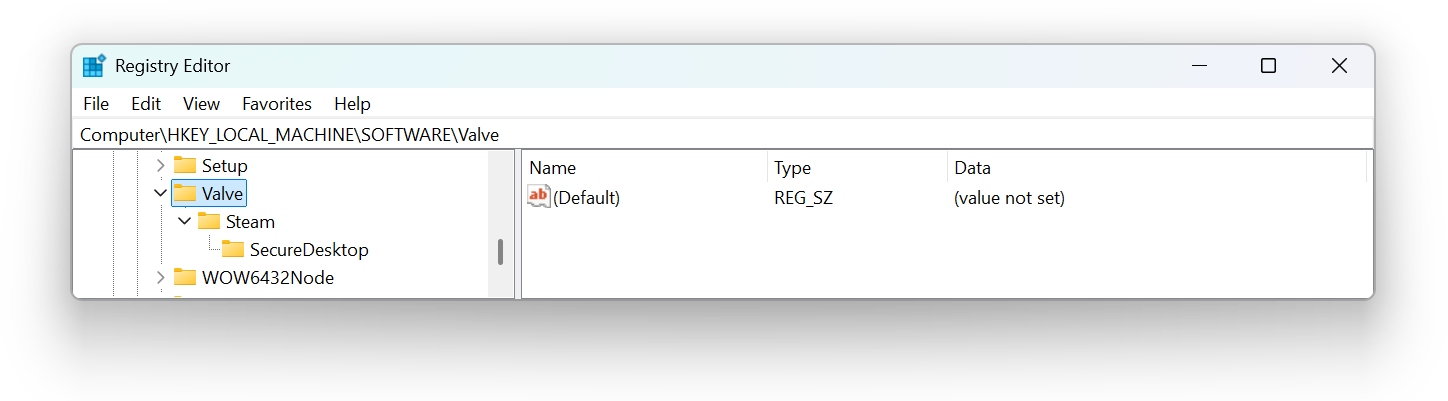
Task: Click the Steam folder icon
Action: click(x=209, y=221)
